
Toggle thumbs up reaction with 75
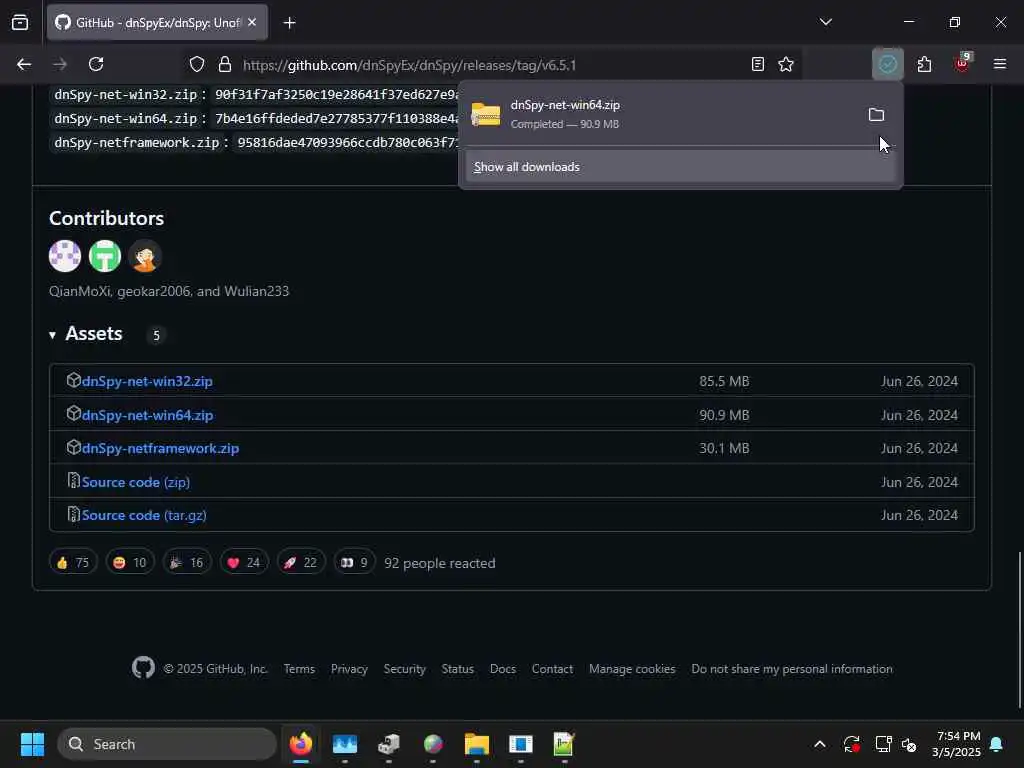(x=73, y=562)
